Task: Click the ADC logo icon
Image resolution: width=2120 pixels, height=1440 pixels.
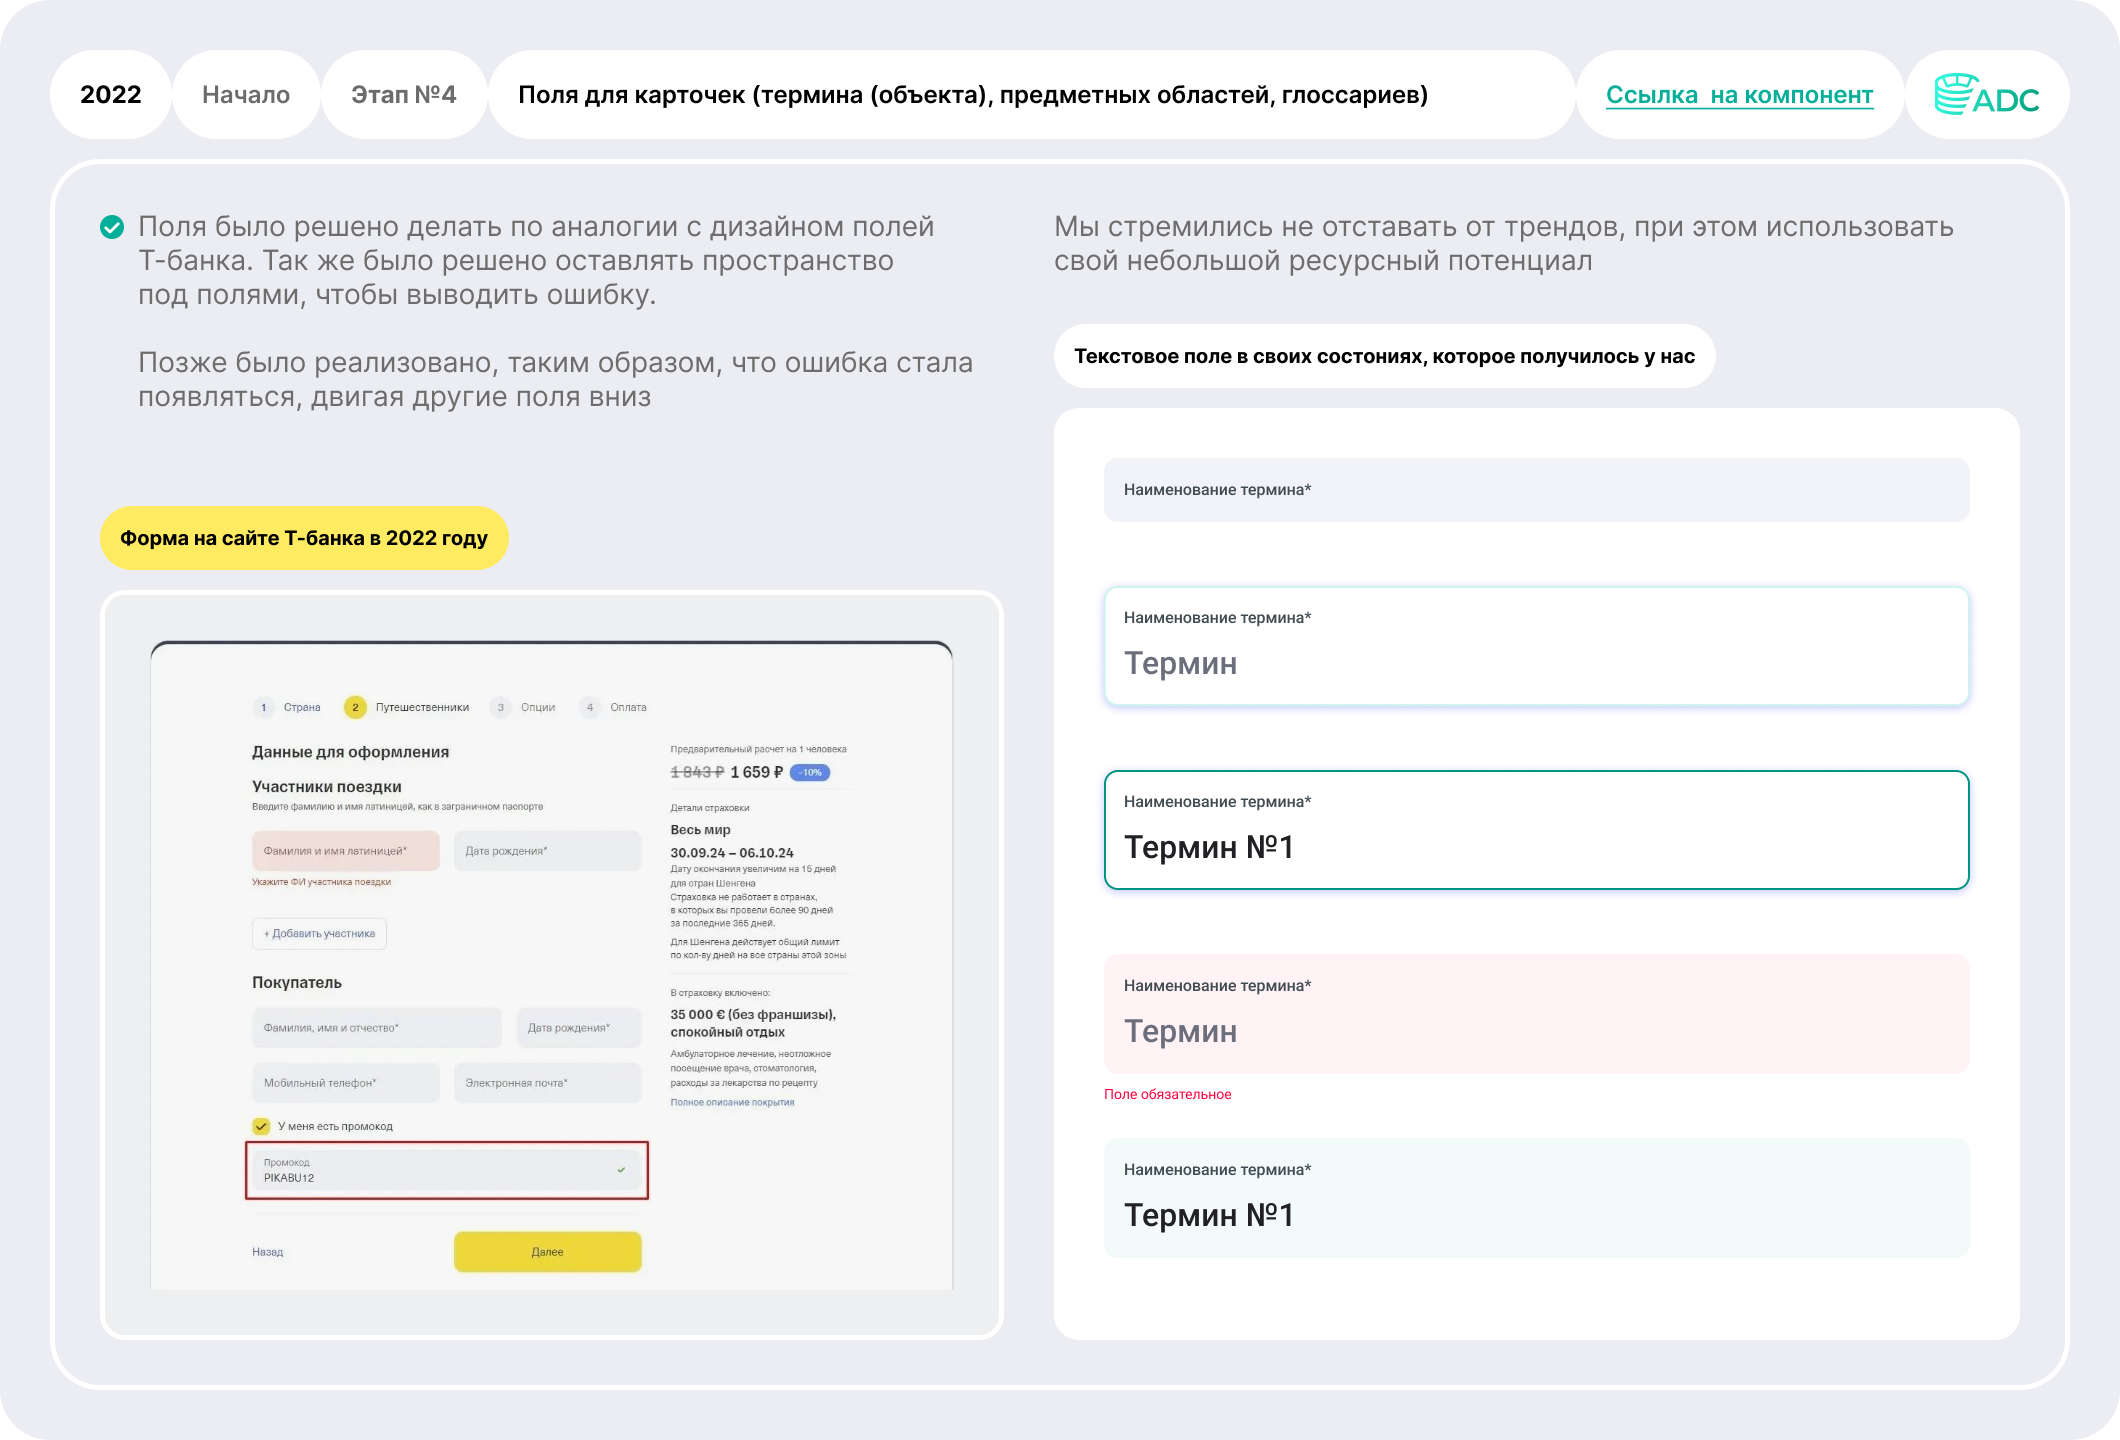Action: point(1986,95)
